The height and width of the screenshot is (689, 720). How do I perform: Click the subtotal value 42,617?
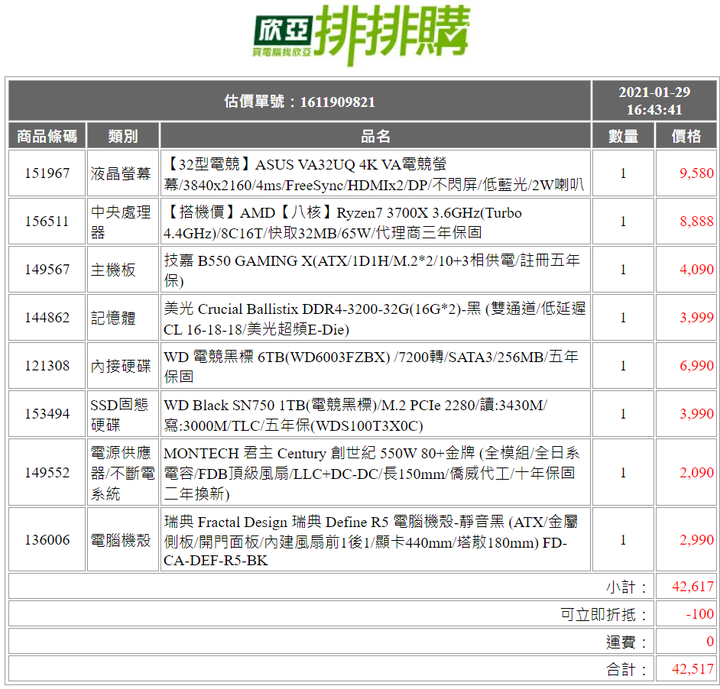693,587
